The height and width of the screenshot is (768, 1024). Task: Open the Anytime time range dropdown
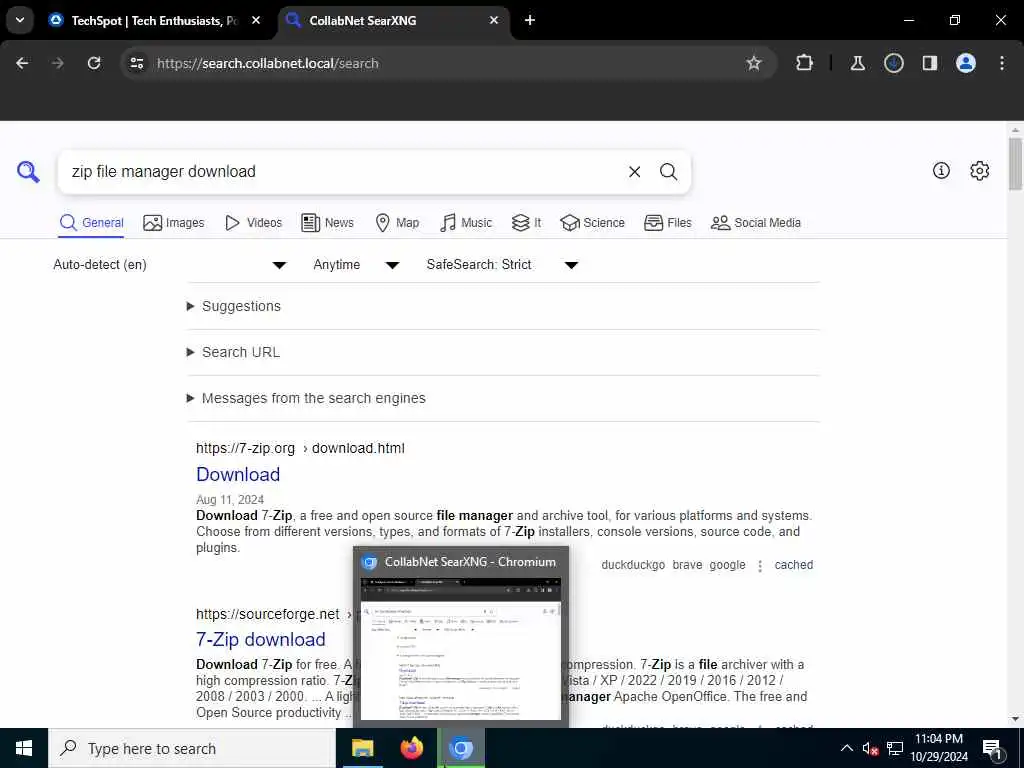click(356, 264)
